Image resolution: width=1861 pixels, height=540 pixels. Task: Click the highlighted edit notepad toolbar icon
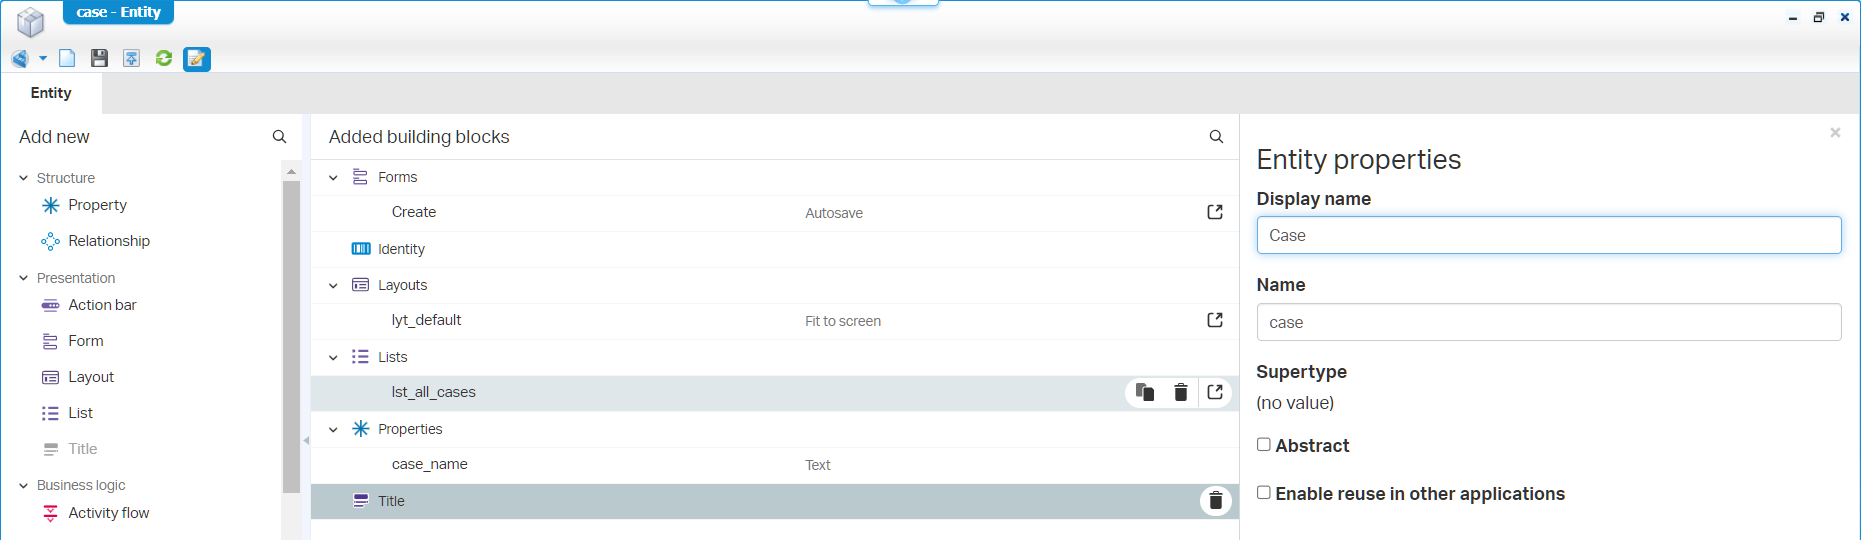197,59
